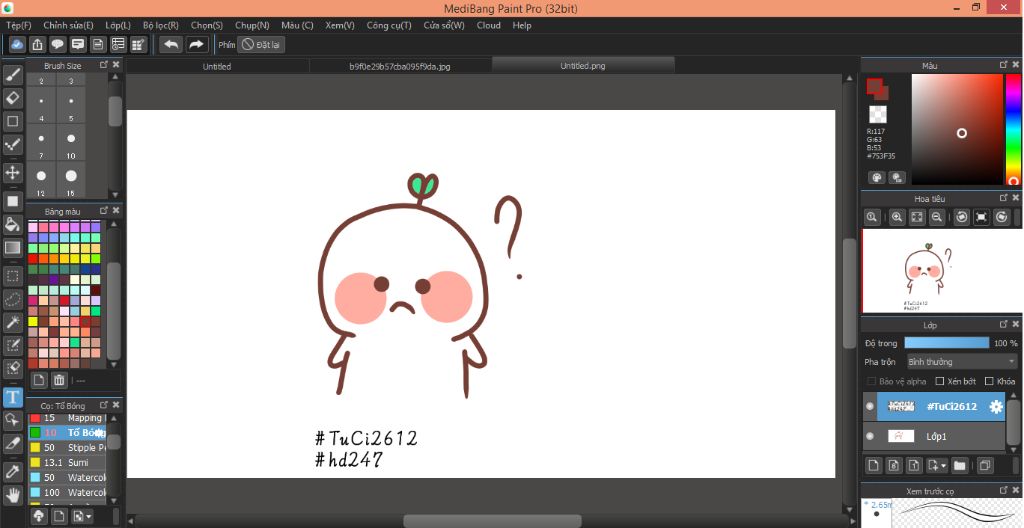Select the Eraser tool
Screen dimensions: 1024x528
[x=12, y=98]
